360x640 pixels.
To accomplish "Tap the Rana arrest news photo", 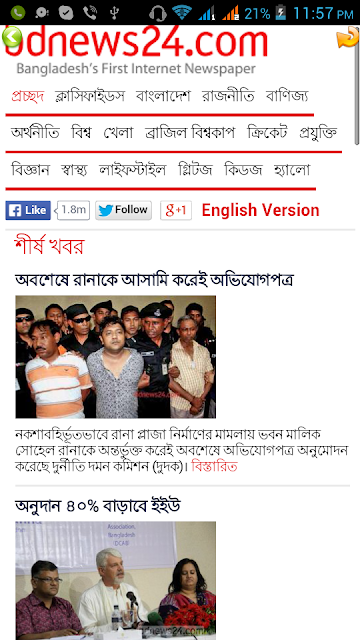I will 116,357.
